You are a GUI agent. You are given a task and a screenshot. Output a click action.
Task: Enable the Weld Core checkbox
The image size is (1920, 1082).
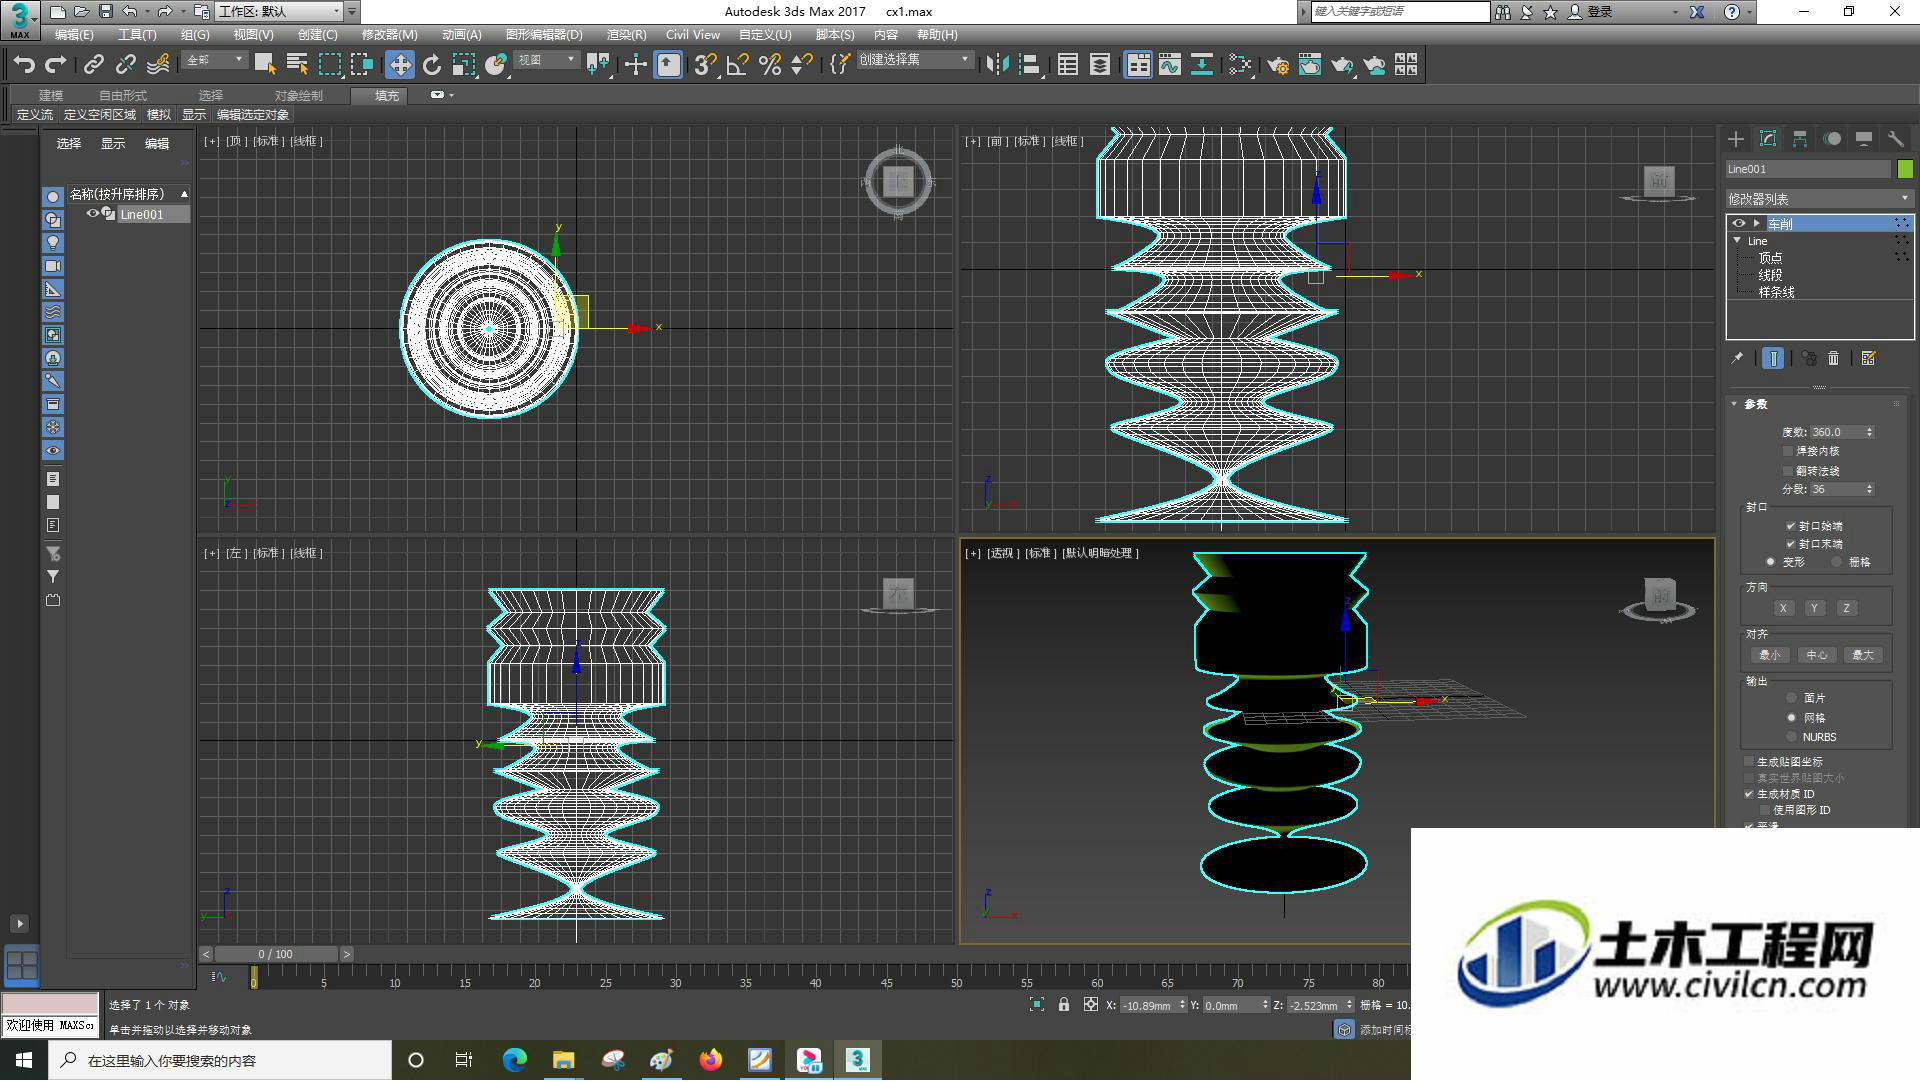click(x=1788, y=452)
